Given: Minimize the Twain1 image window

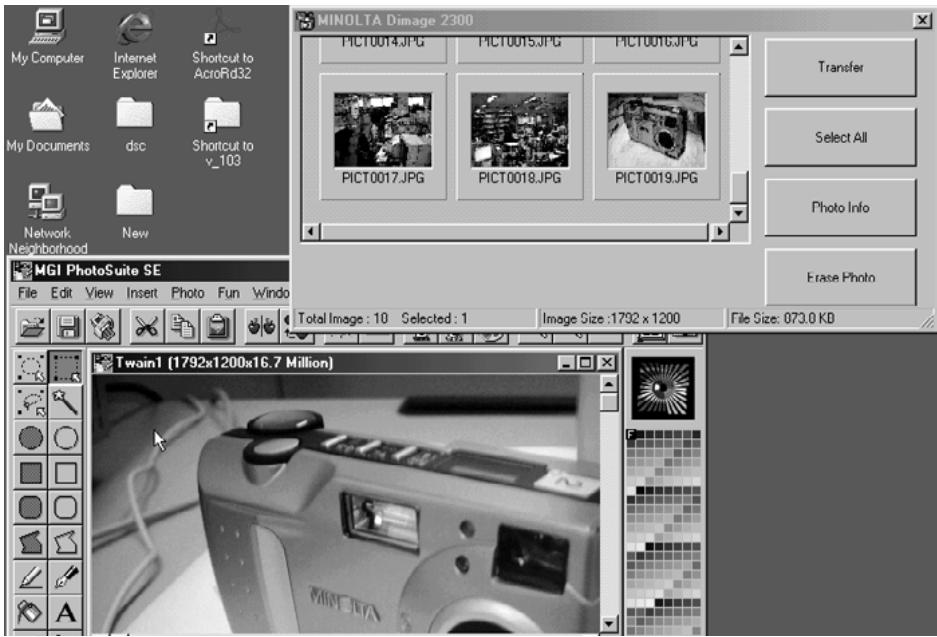Looking at the screenshot, I should pos(566,362).
